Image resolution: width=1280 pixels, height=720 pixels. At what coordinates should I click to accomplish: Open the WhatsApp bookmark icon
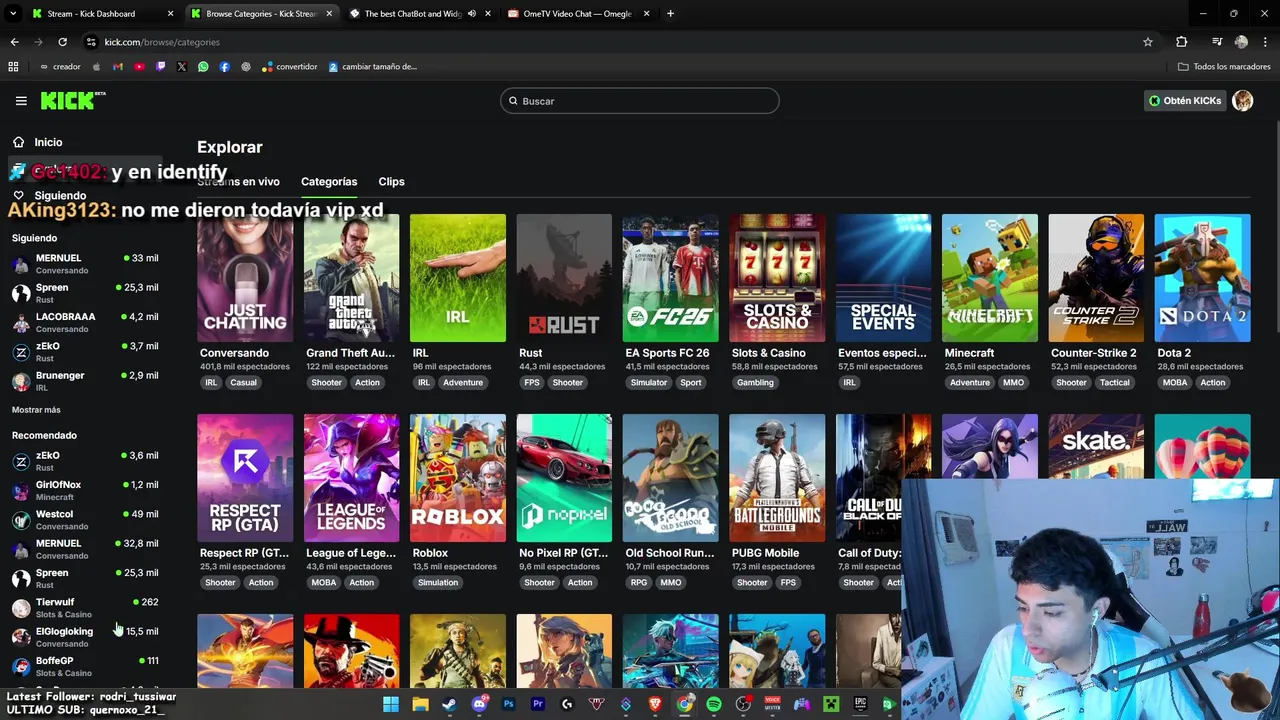pyautogui.click(x=203, y=67)
